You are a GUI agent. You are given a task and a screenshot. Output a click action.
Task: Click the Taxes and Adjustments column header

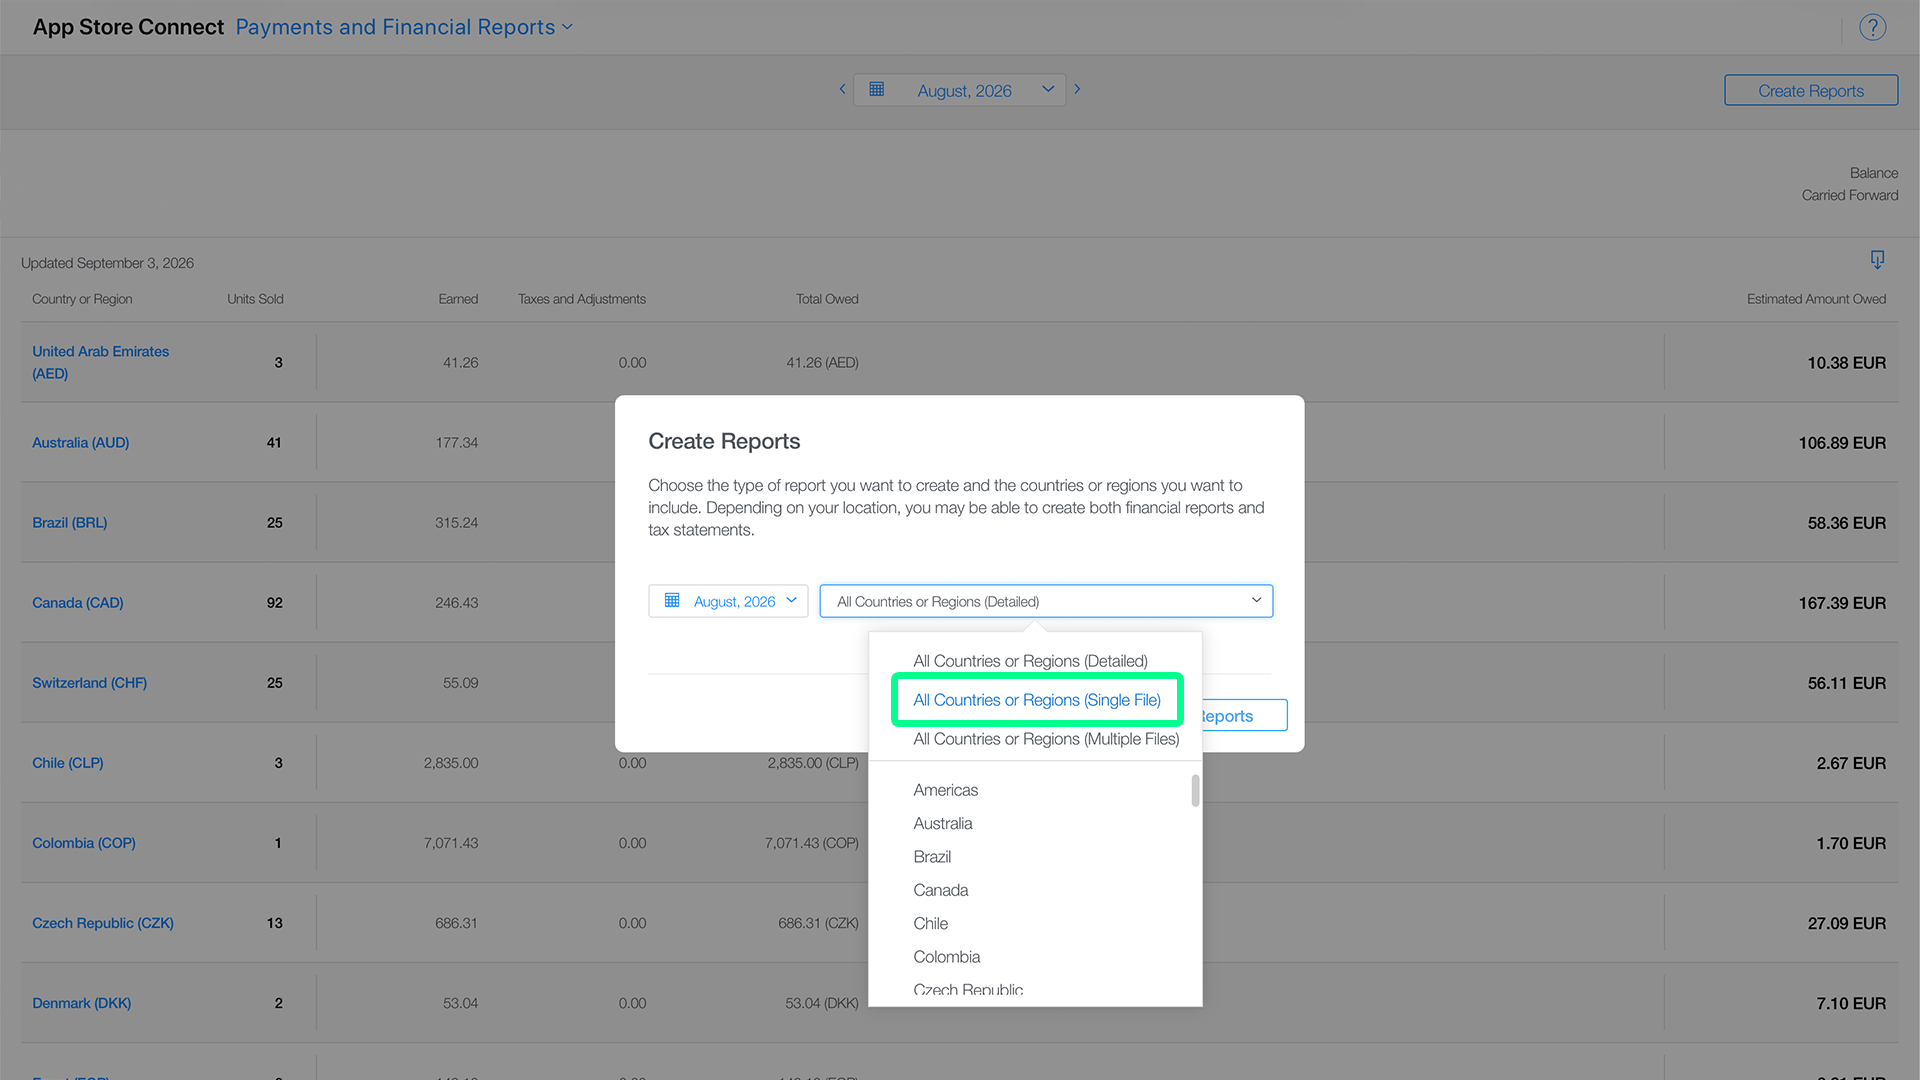[x=582, y=299]
